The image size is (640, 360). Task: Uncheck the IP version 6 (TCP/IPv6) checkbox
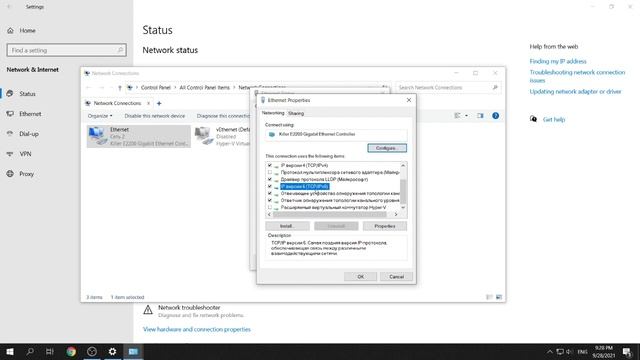pyautogui.click(x=270, y=186)
